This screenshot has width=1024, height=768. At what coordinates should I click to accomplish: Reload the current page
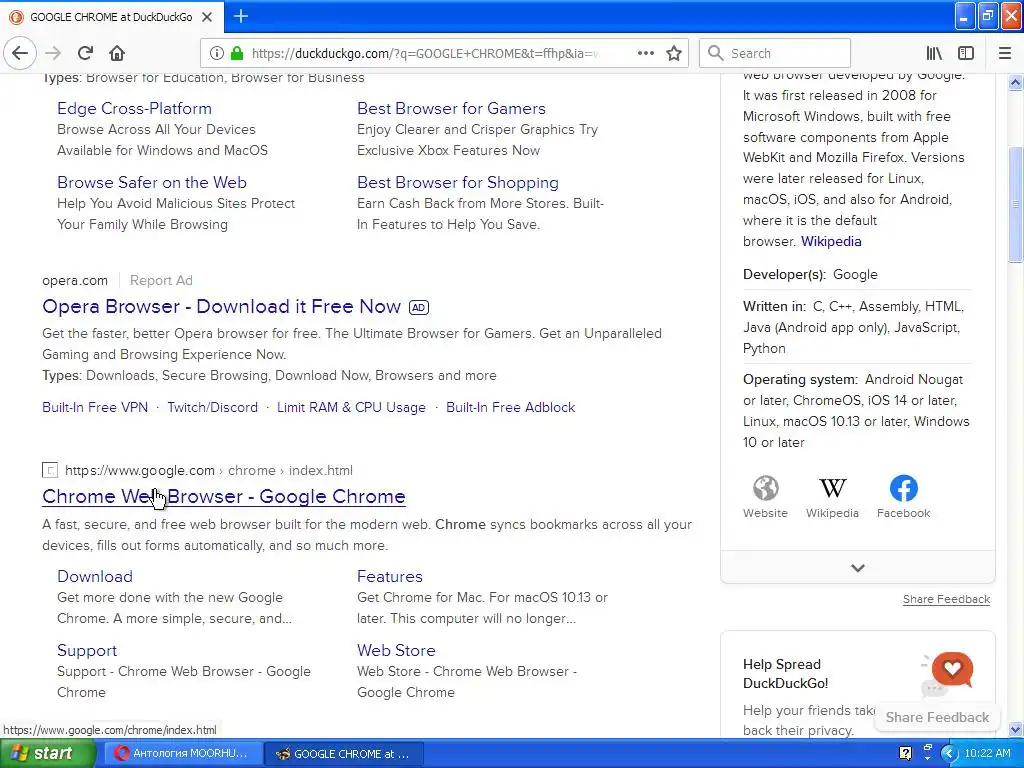(85, 53)
